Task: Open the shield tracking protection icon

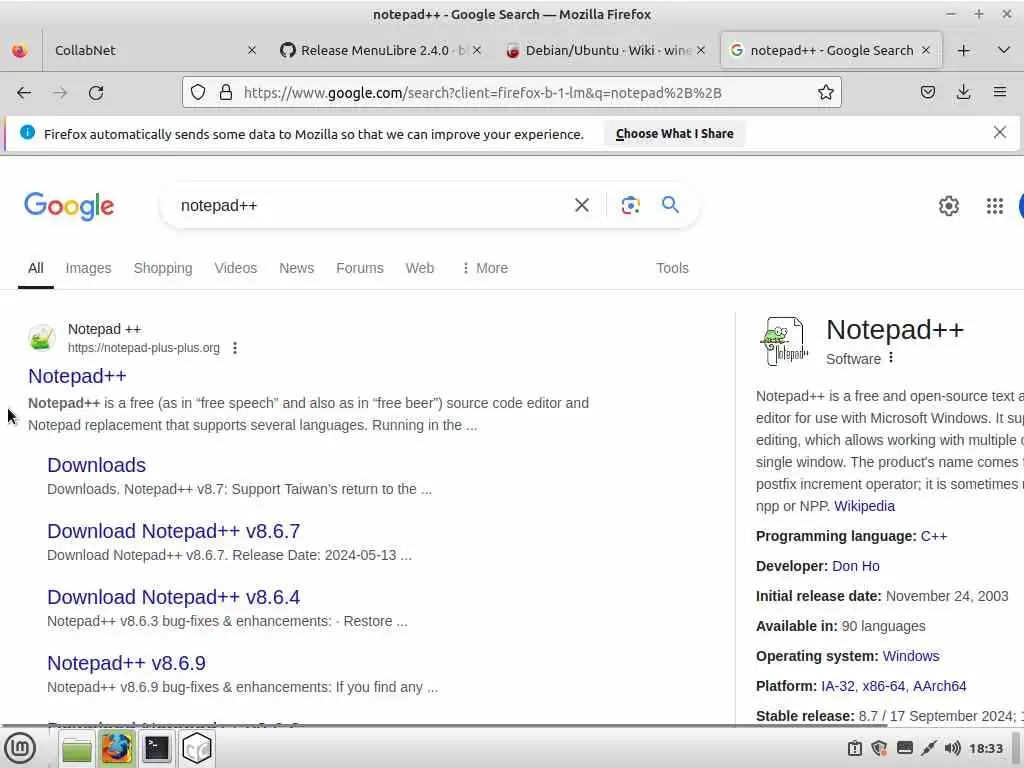Action: (198, 93)
